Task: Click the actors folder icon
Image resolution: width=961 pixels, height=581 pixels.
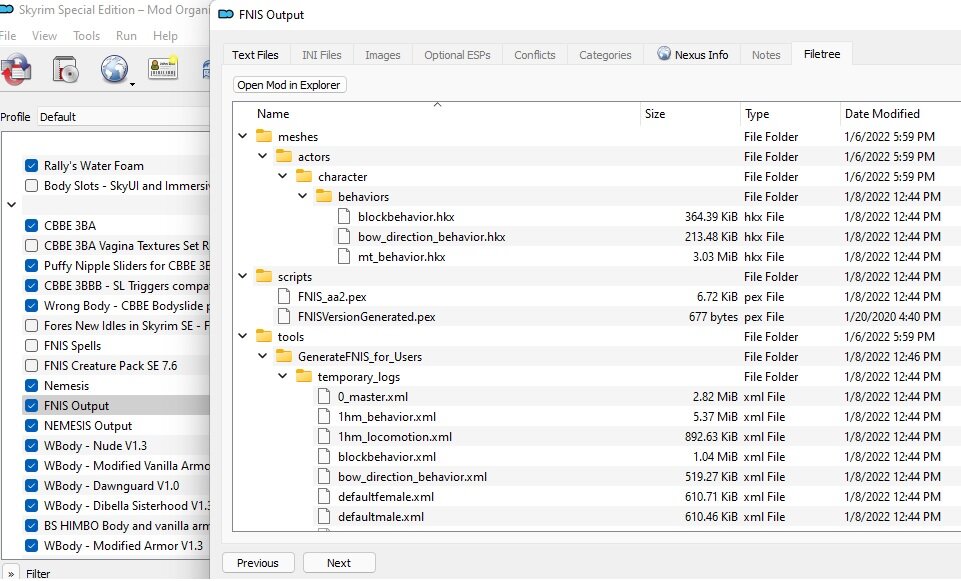Action: click(284, 156)
